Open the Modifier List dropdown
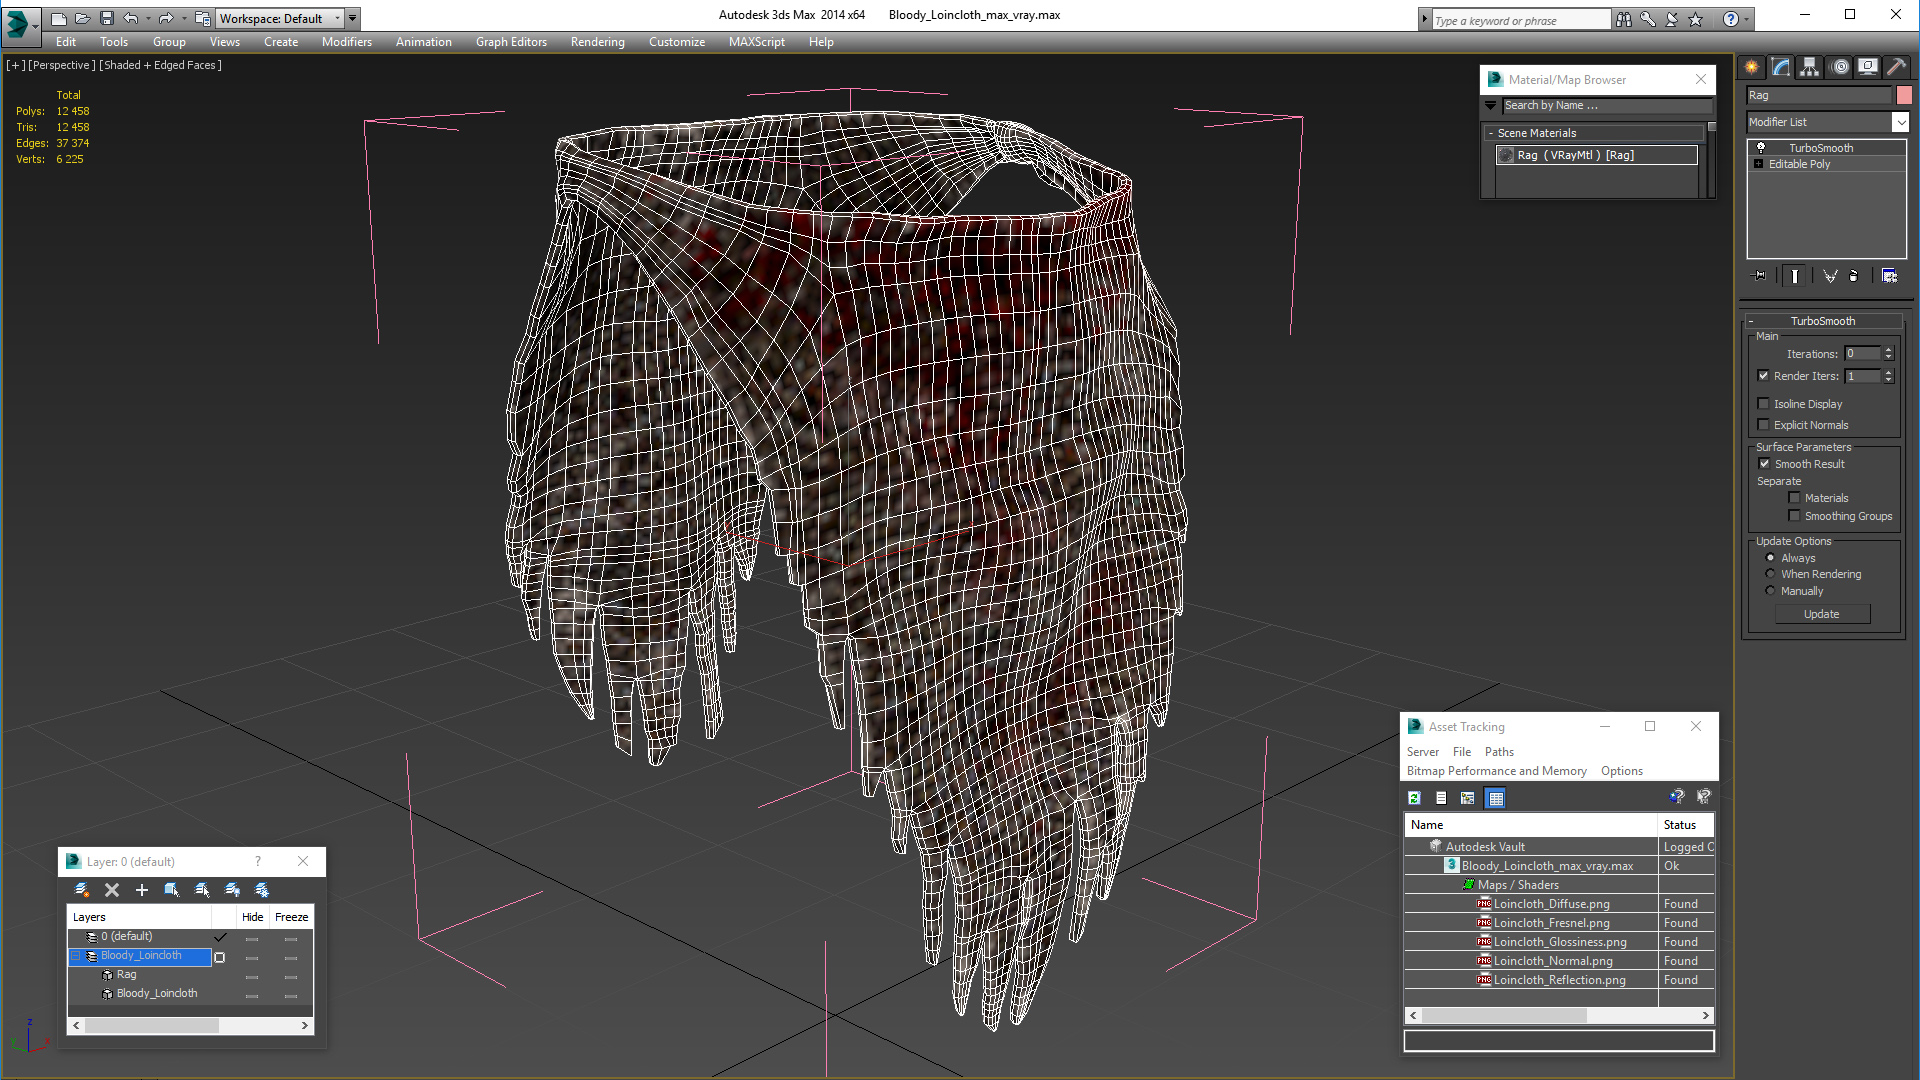1920x1080 pixels. pyautogui.click(x=1901, y=122)
